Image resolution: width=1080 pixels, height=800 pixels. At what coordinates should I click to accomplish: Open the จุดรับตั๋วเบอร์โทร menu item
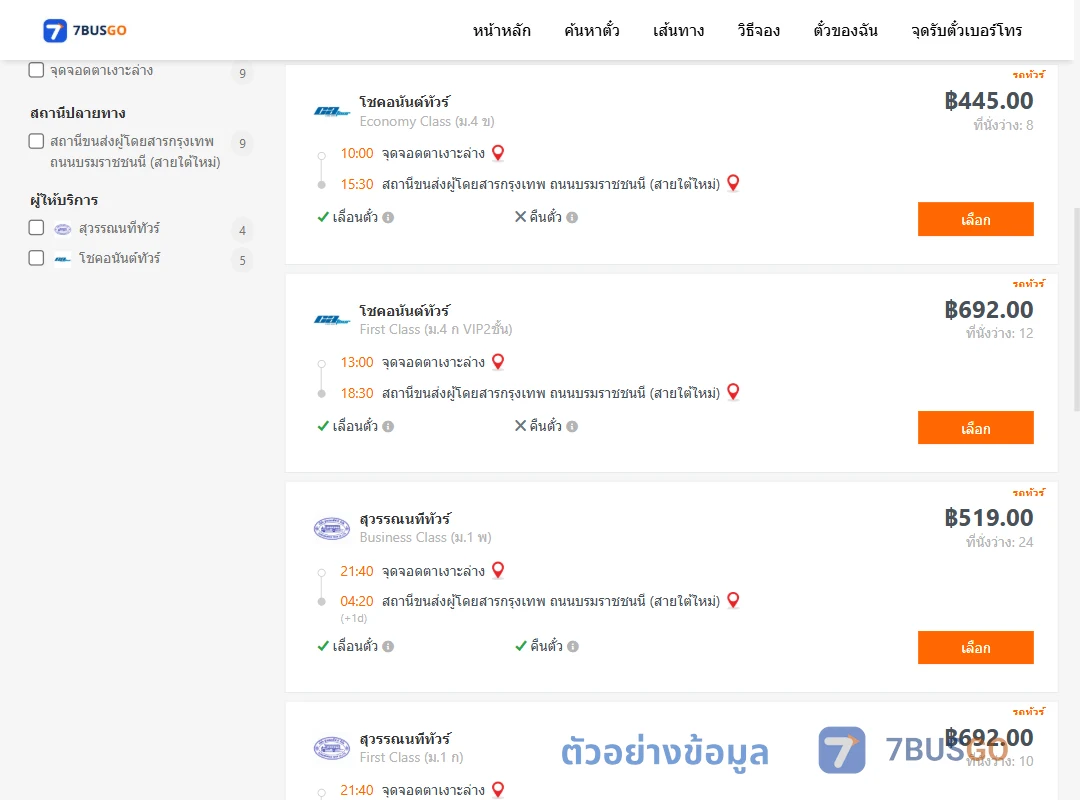pos(966,30)
